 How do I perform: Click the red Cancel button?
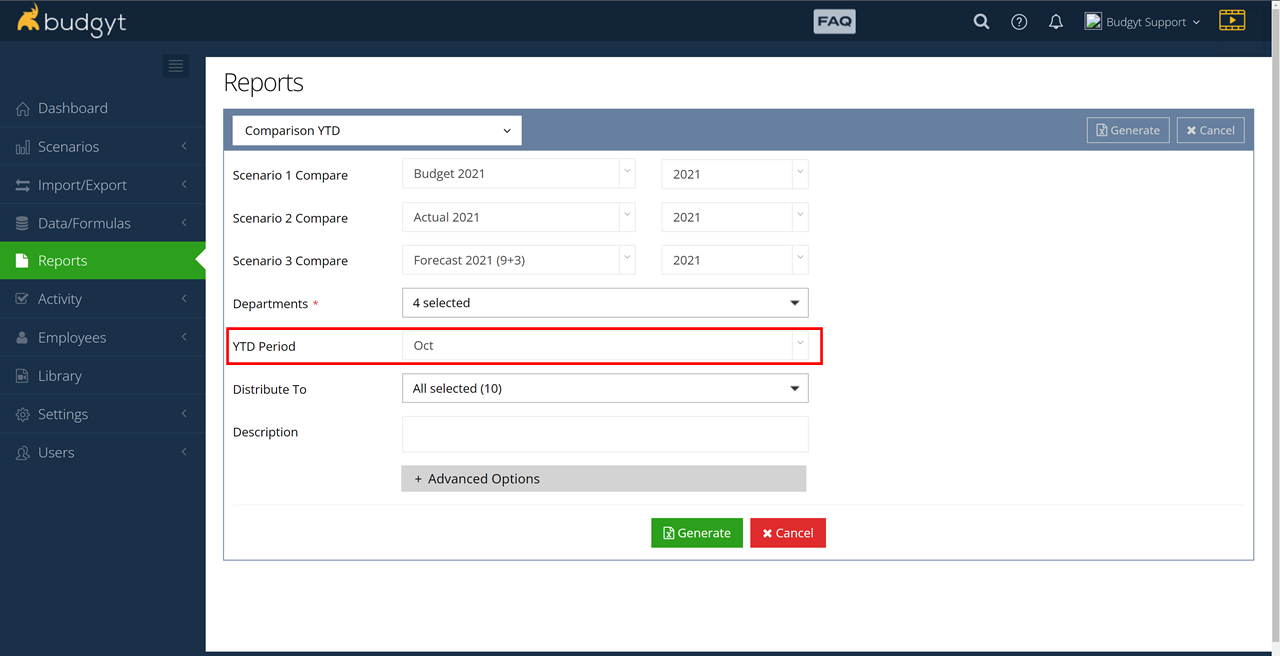[787, 533]
